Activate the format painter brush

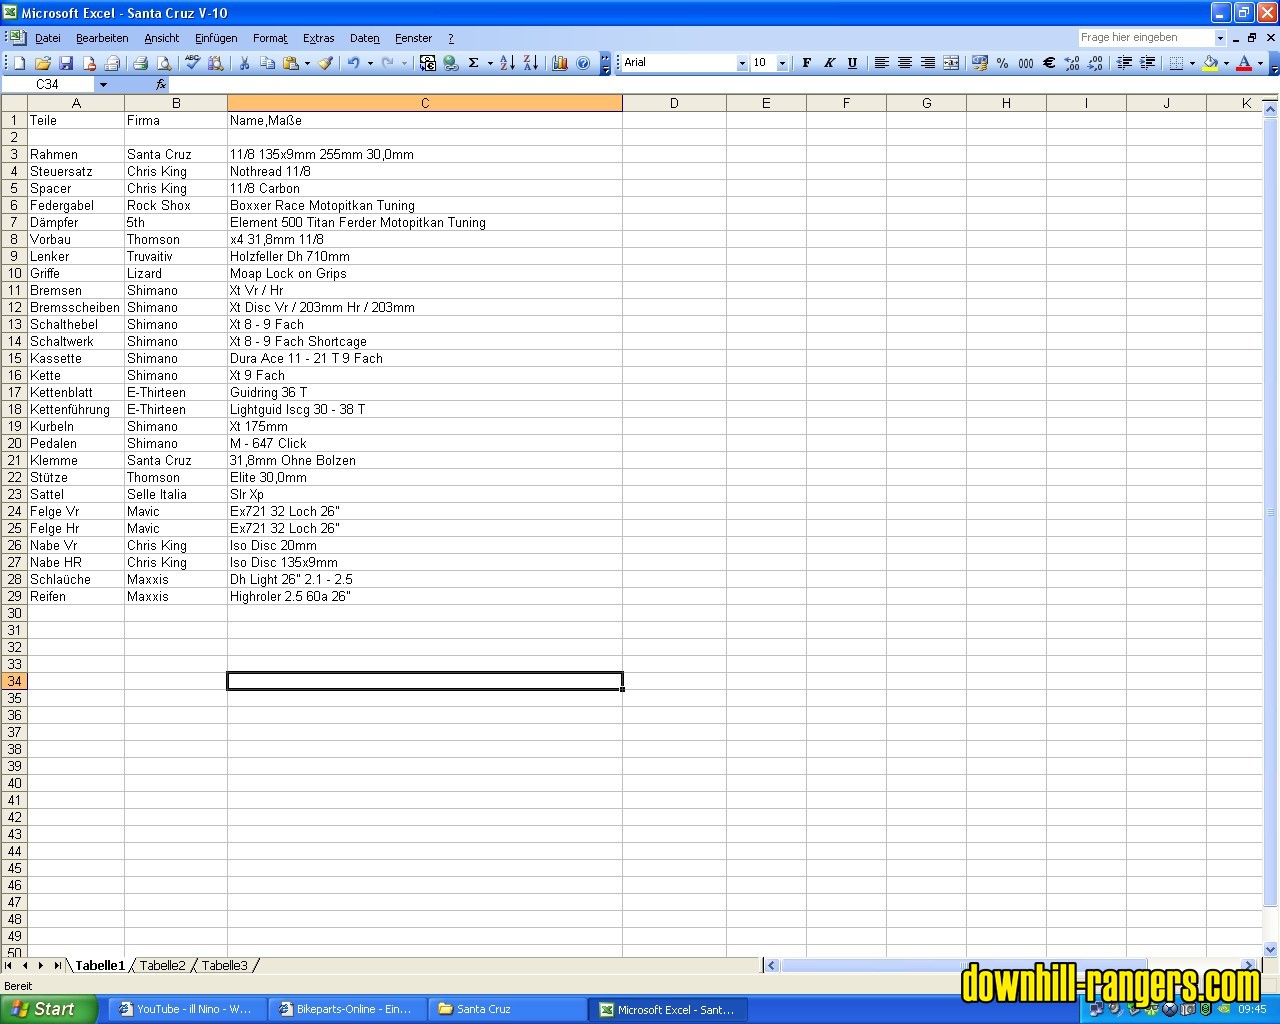[x=326, y=63]
